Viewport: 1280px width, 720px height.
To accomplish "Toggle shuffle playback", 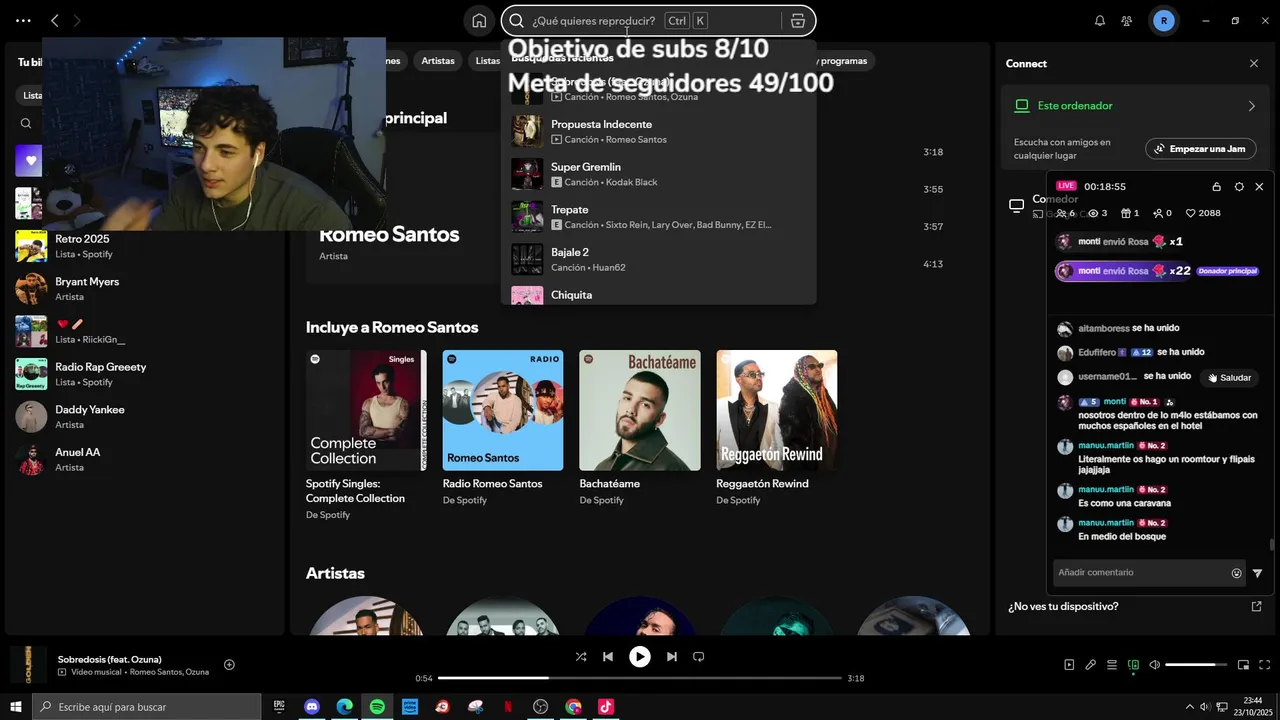I will pos(581,657).
